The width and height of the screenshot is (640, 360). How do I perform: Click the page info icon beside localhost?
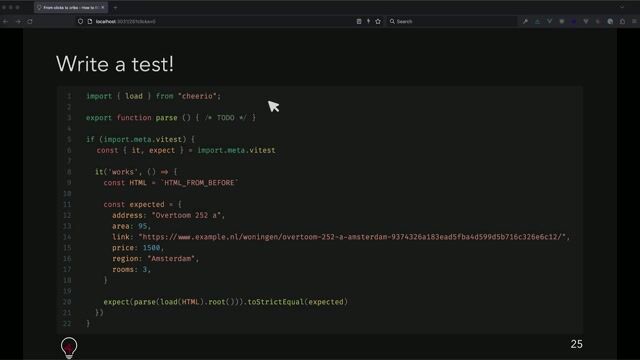pos(90,21)
